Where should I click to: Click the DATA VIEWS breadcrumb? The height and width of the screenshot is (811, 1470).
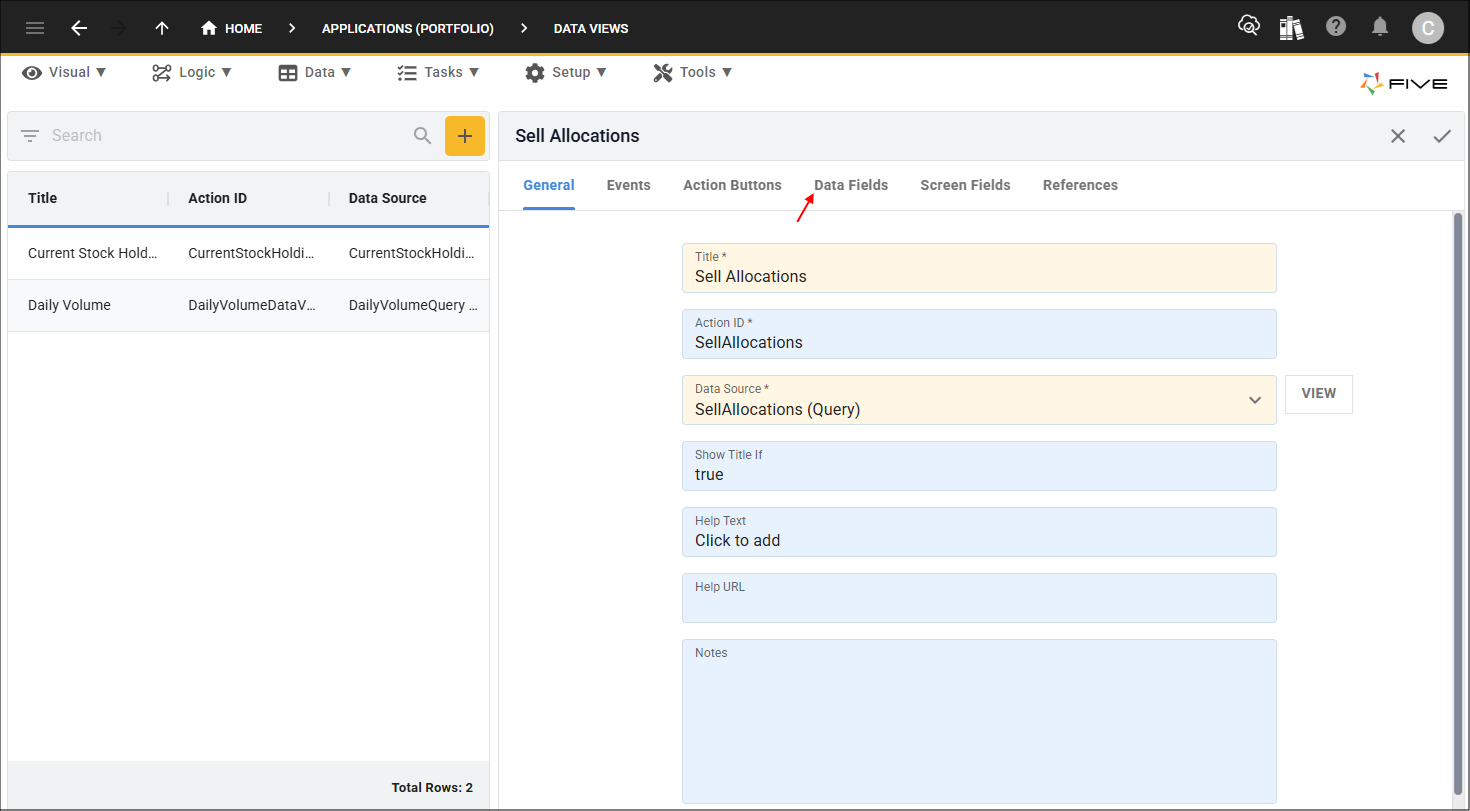pyautogui.click(x=591, y=28)
